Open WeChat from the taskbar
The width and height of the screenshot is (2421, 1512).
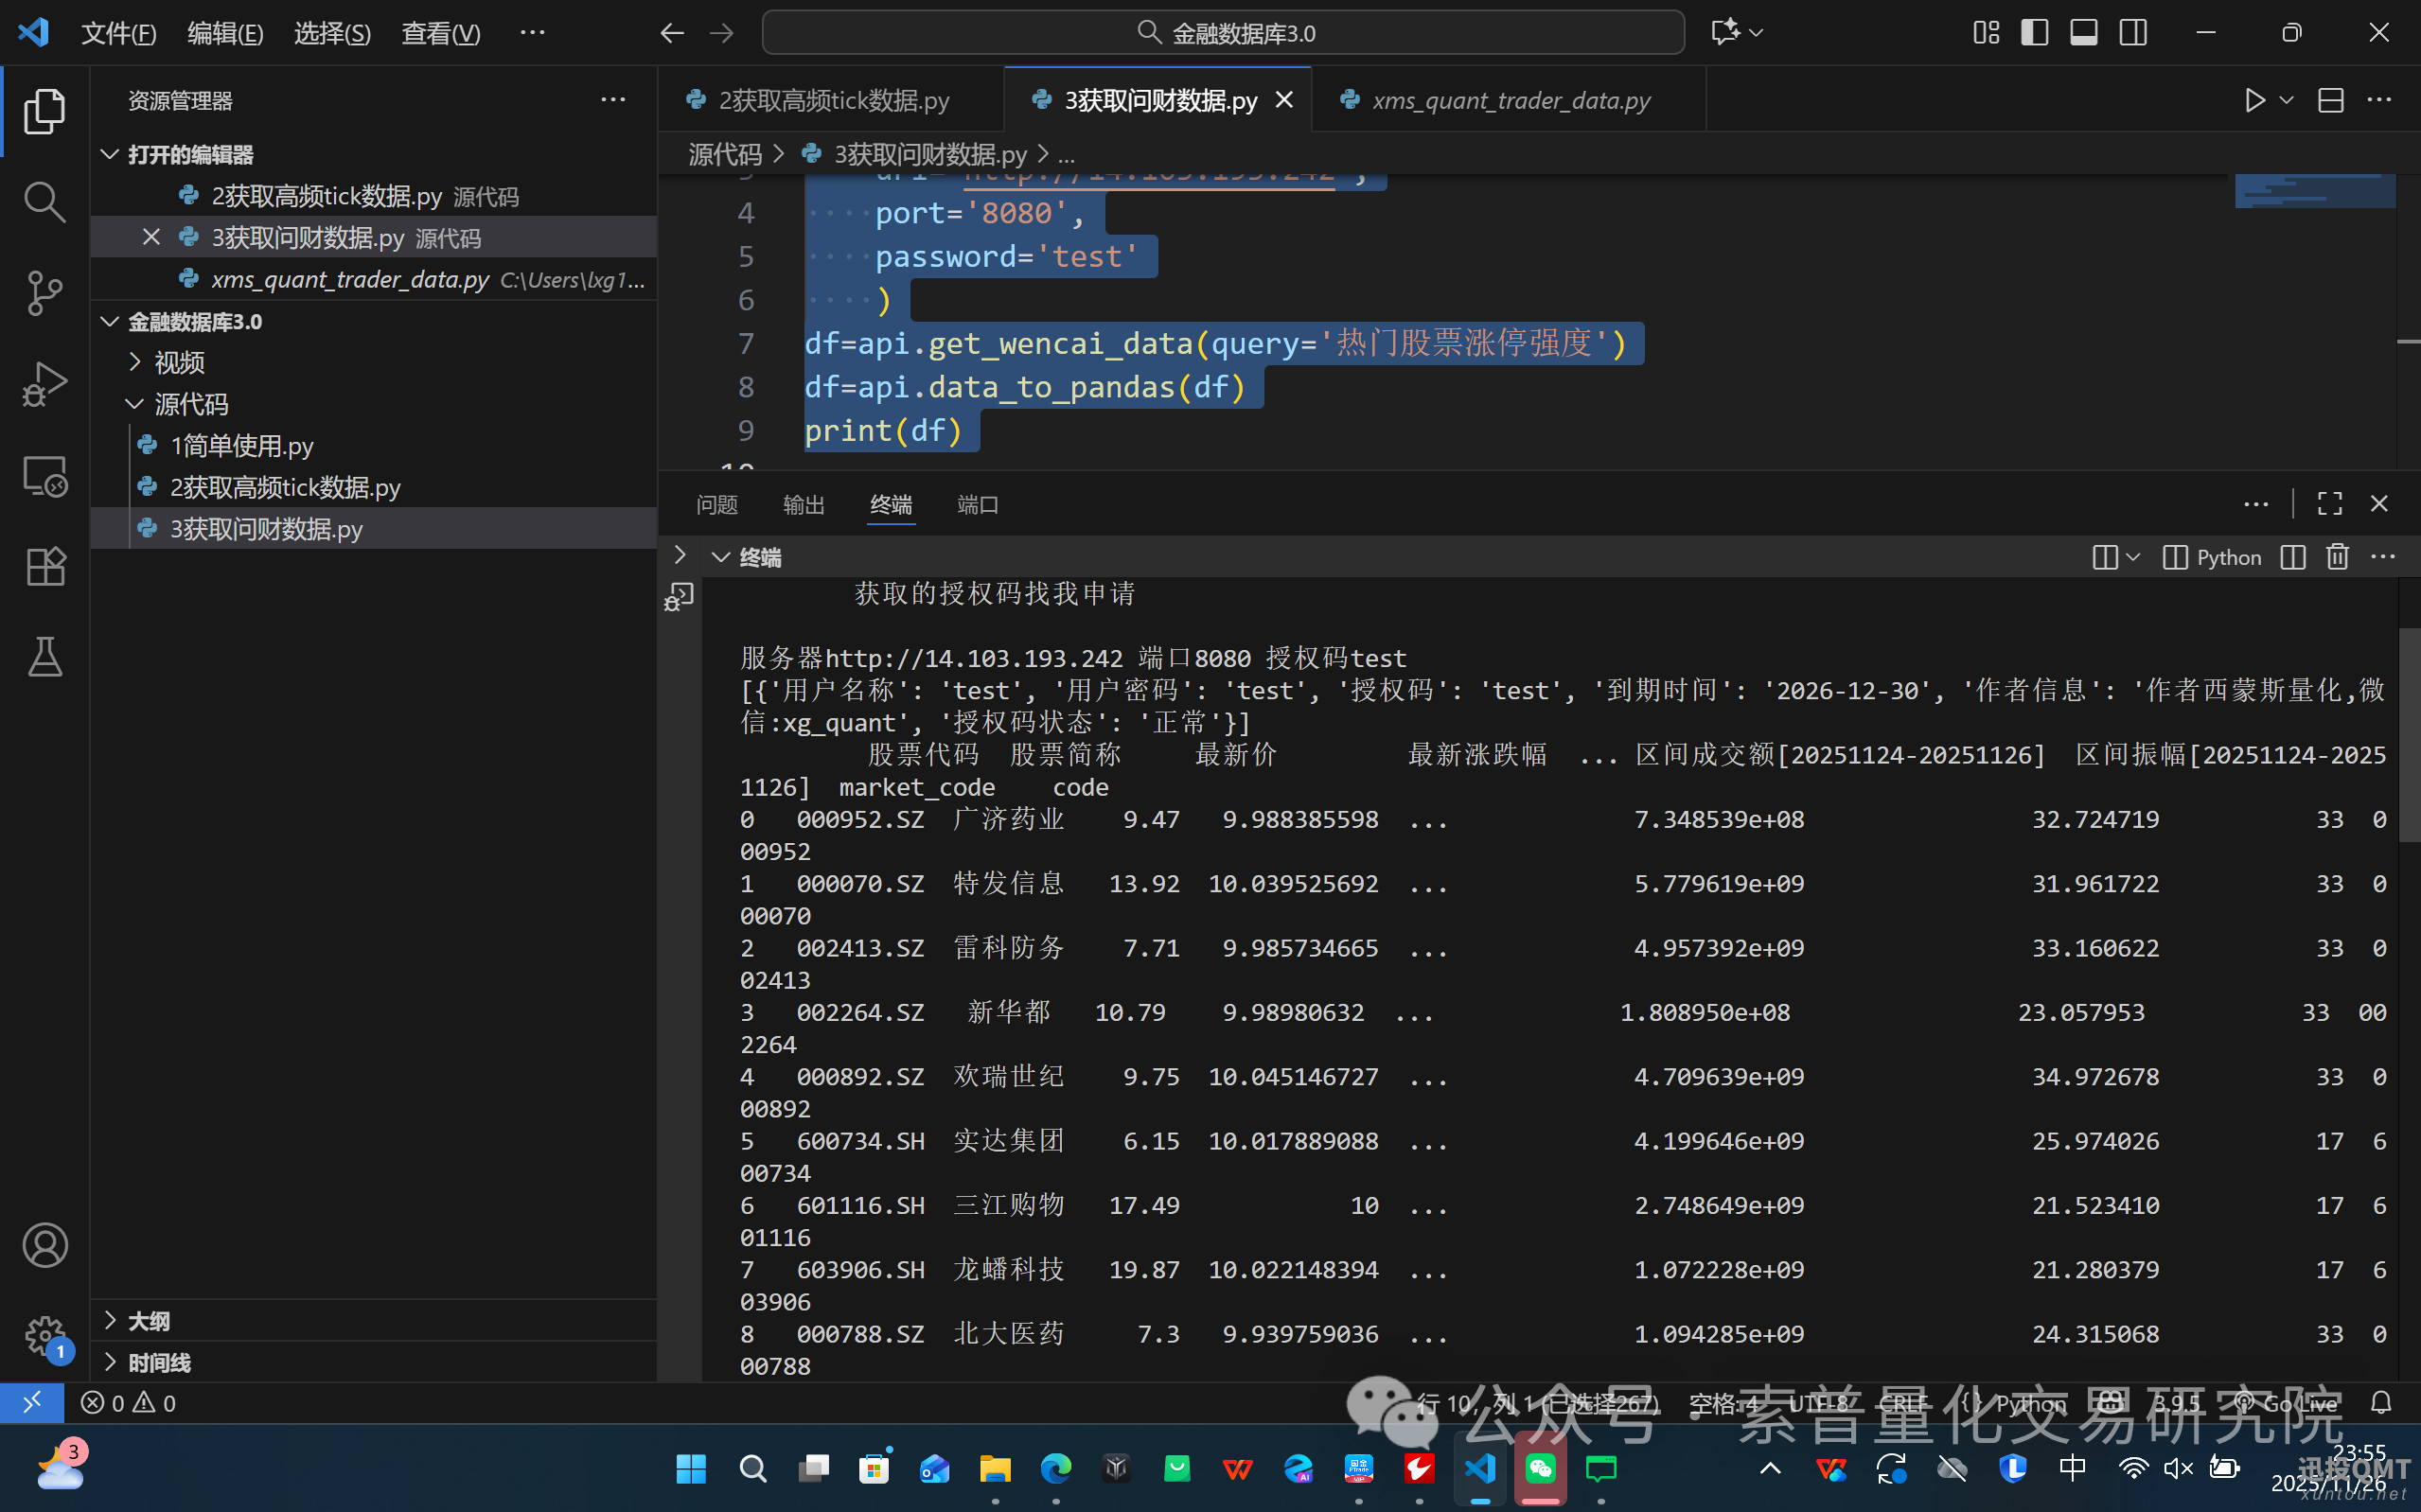[x=1540, y=1469]
